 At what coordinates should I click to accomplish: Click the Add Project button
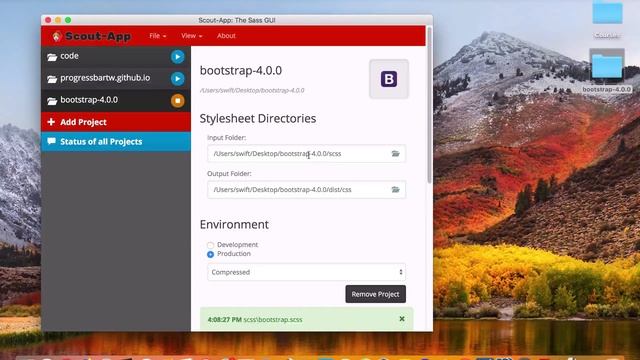116,122
